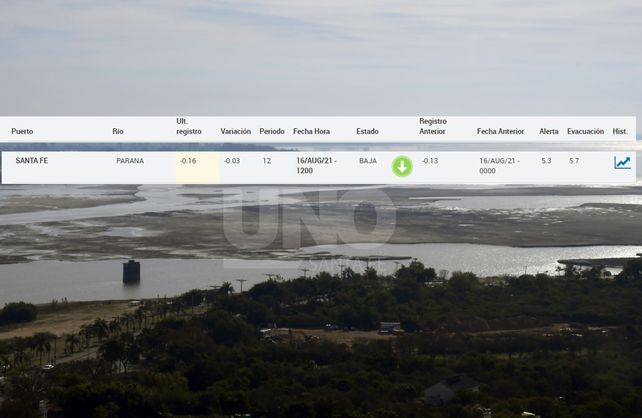Click the Ult. registro column header
This screenshot has height=418, width=642.
coord(189,126)
